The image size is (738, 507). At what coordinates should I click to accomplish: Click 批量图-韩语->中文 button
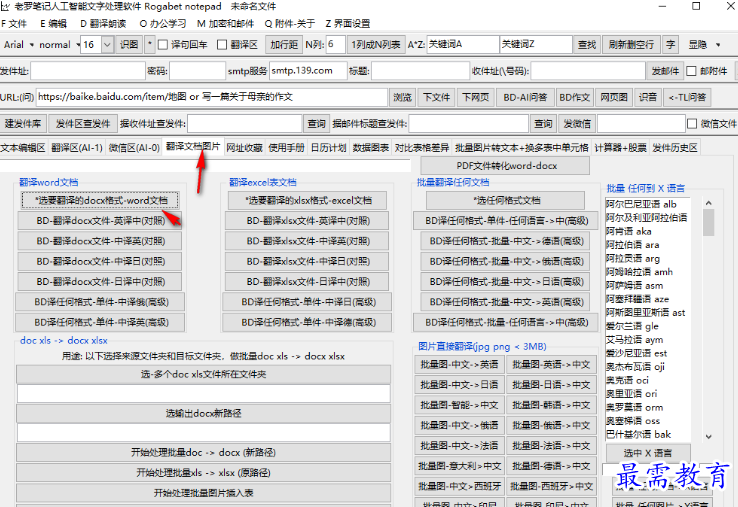point(551,405)
